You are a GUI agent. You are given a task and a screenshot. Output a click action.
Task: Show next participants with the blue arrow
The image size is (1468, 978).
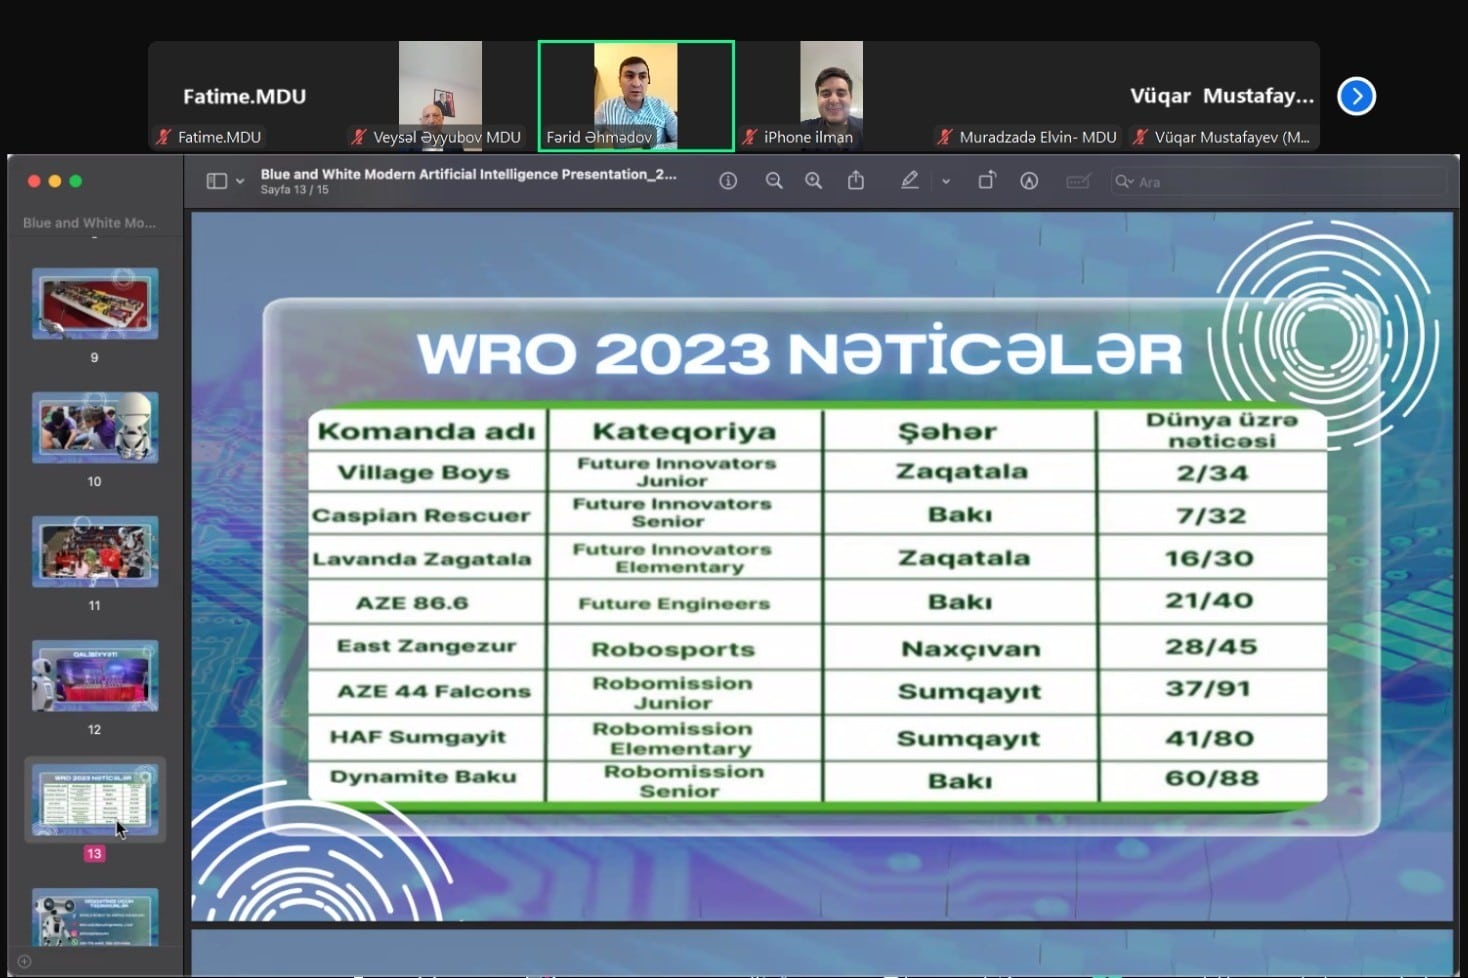[1357, 96]
